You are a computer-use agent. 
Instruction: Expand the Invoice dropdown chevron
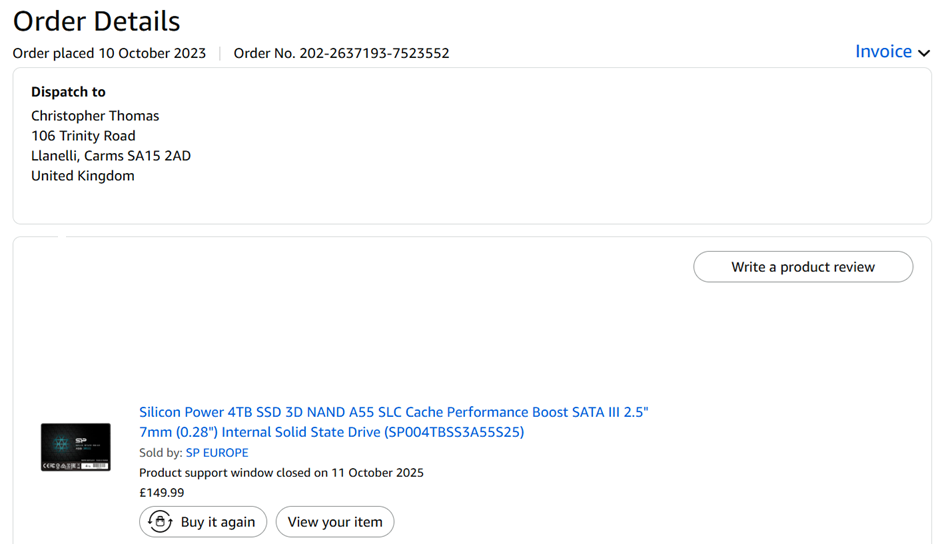coord(925,53)
